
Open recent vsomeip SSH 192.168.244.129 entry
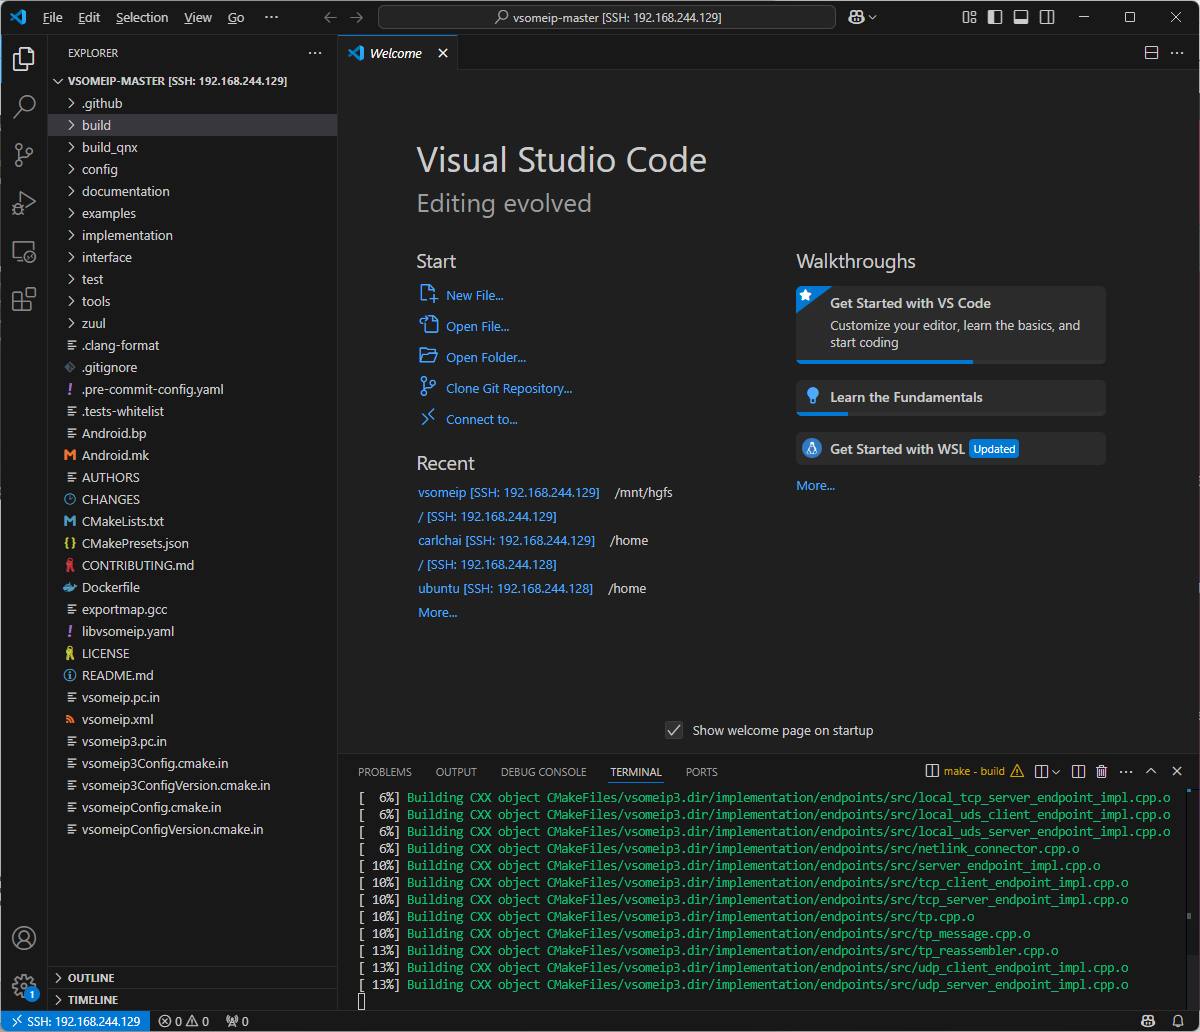(x=508, y=492)
